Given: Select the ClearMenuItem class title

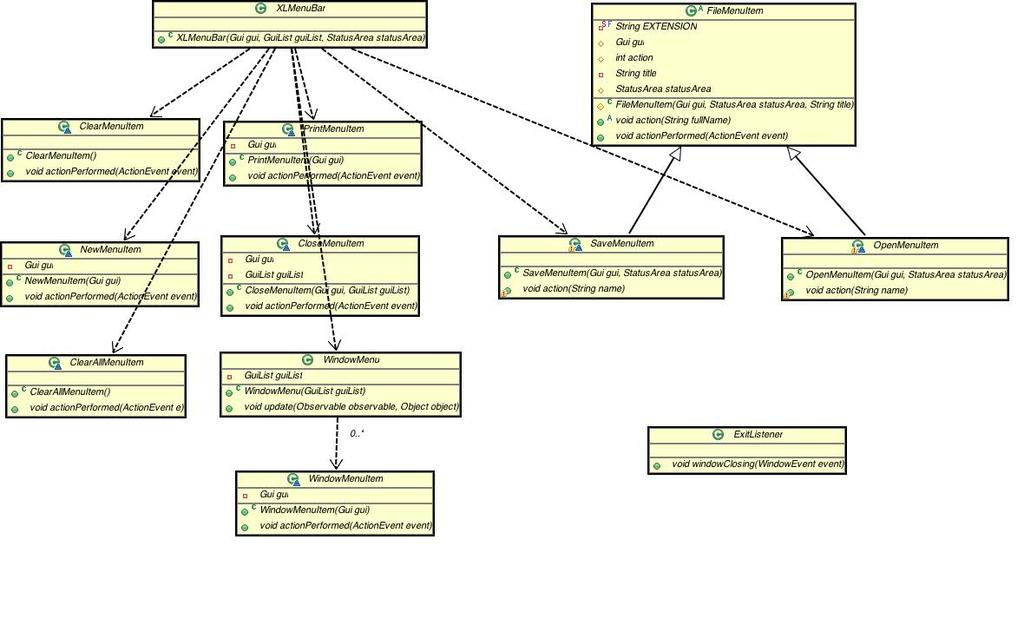Looking at the screenshot, I should pyautogui.click(x=111, y=126).
